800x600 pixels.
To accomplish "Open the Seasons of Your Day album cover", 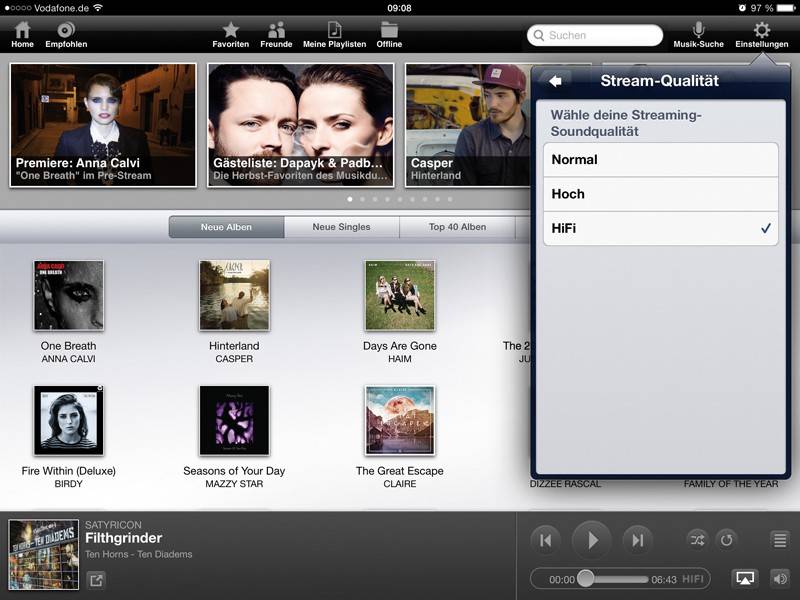I will click(234, 420).
